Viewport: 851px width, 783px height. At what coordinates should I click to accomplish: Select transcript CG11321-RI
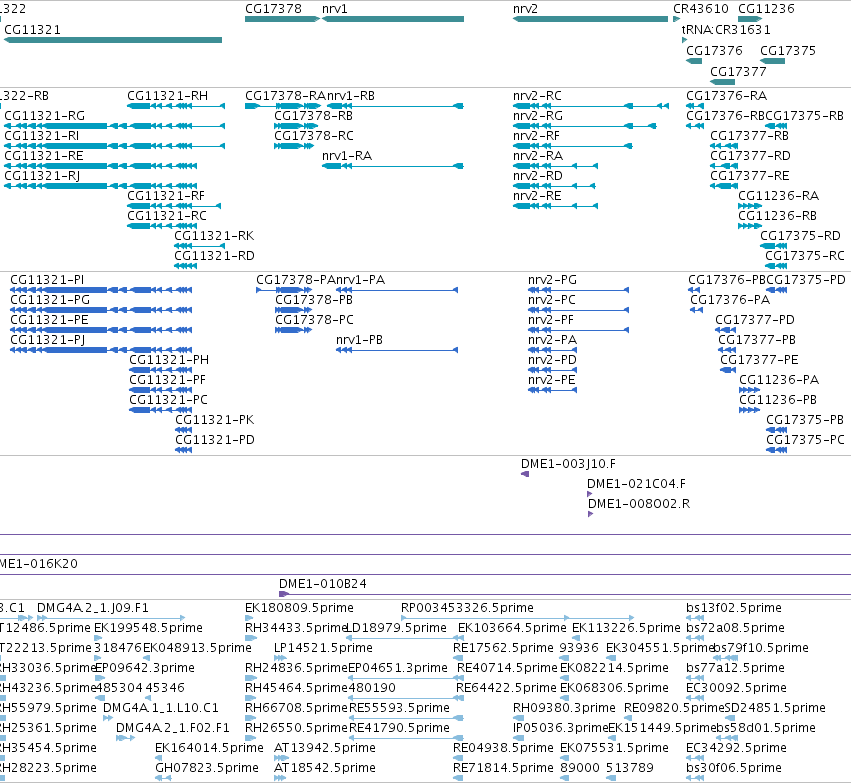coord(42,136)
